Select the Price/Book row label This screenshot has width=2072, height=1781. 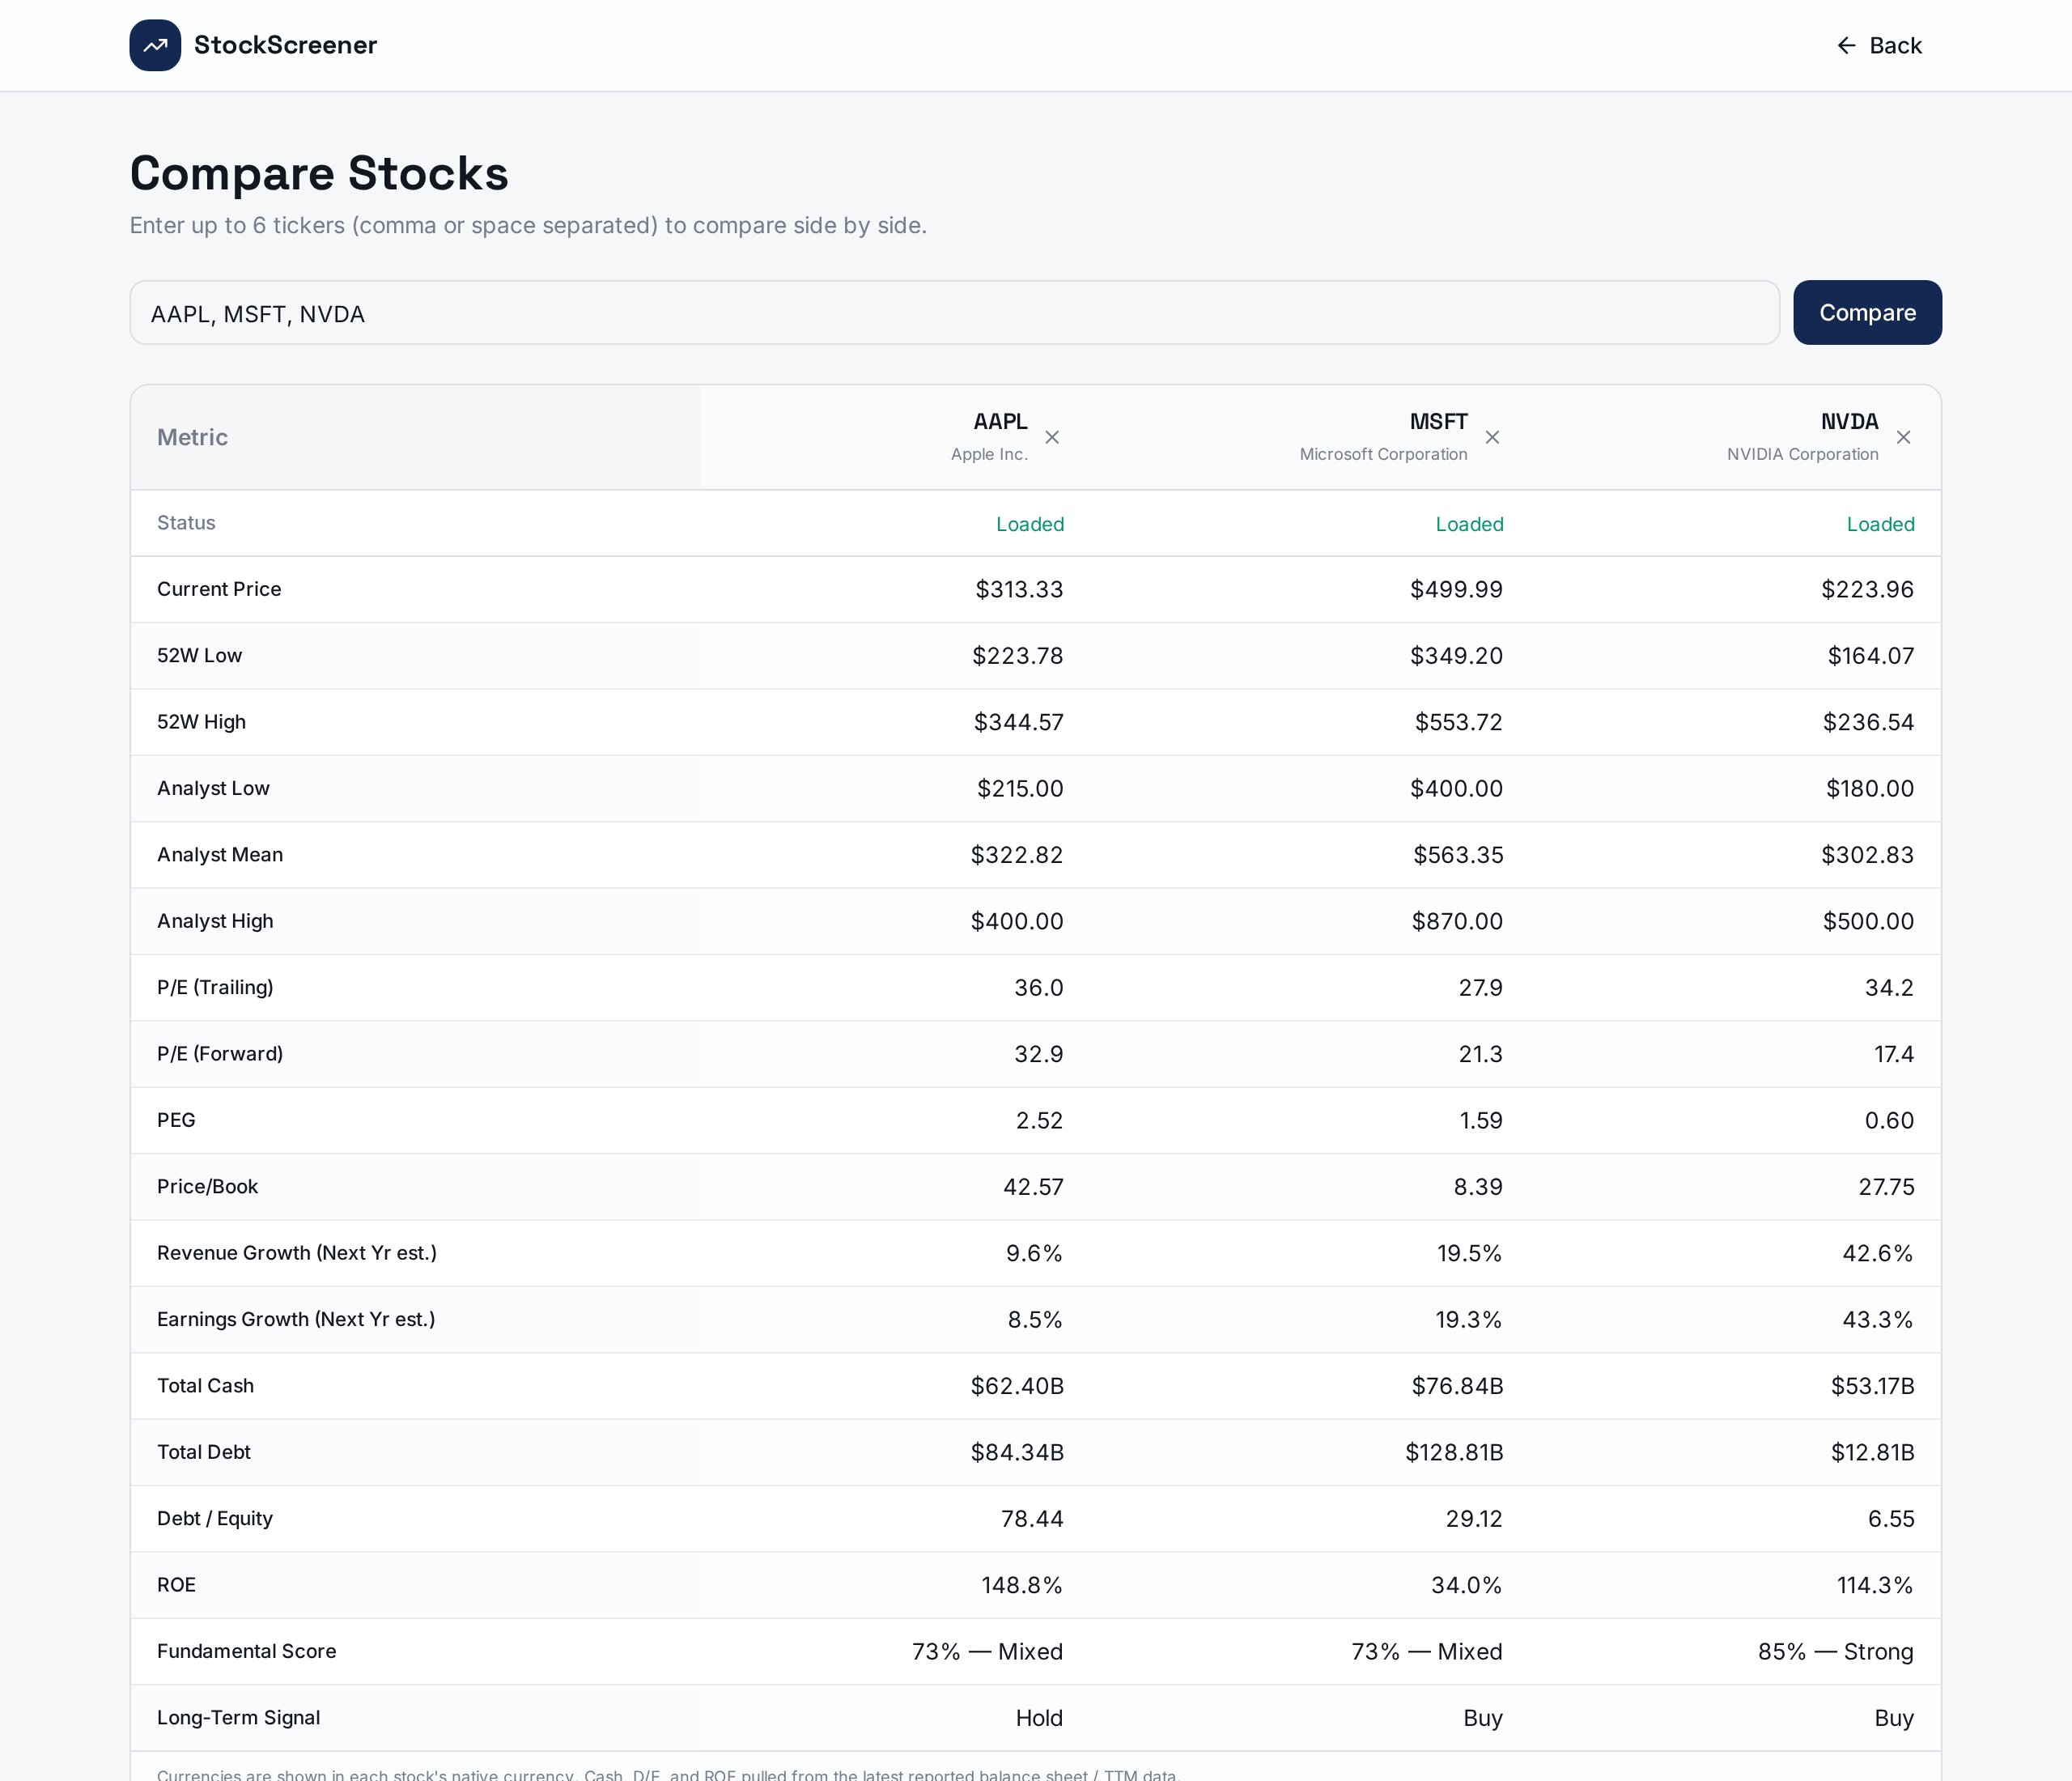(207, 1186)
